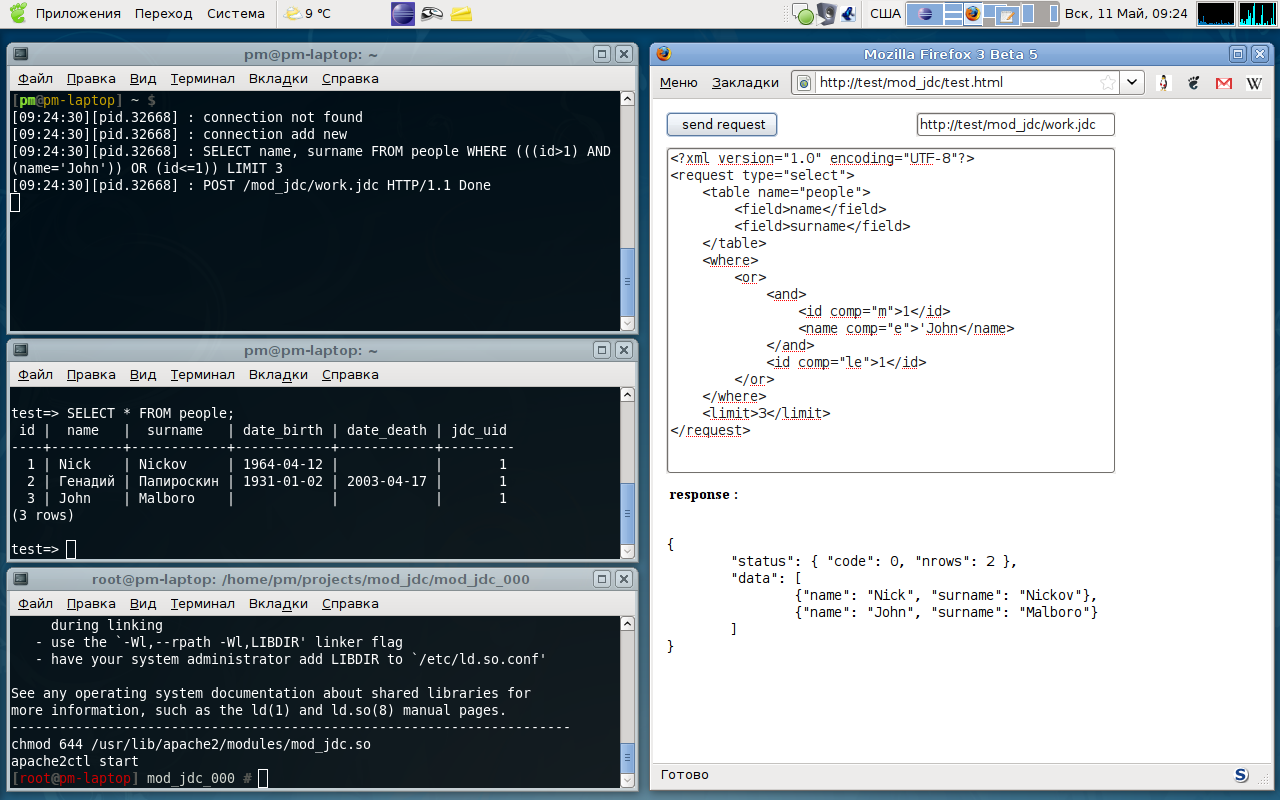Open the Меню menu in Firefox
The width and height of the screenshot is (1280, 800).
679,83
